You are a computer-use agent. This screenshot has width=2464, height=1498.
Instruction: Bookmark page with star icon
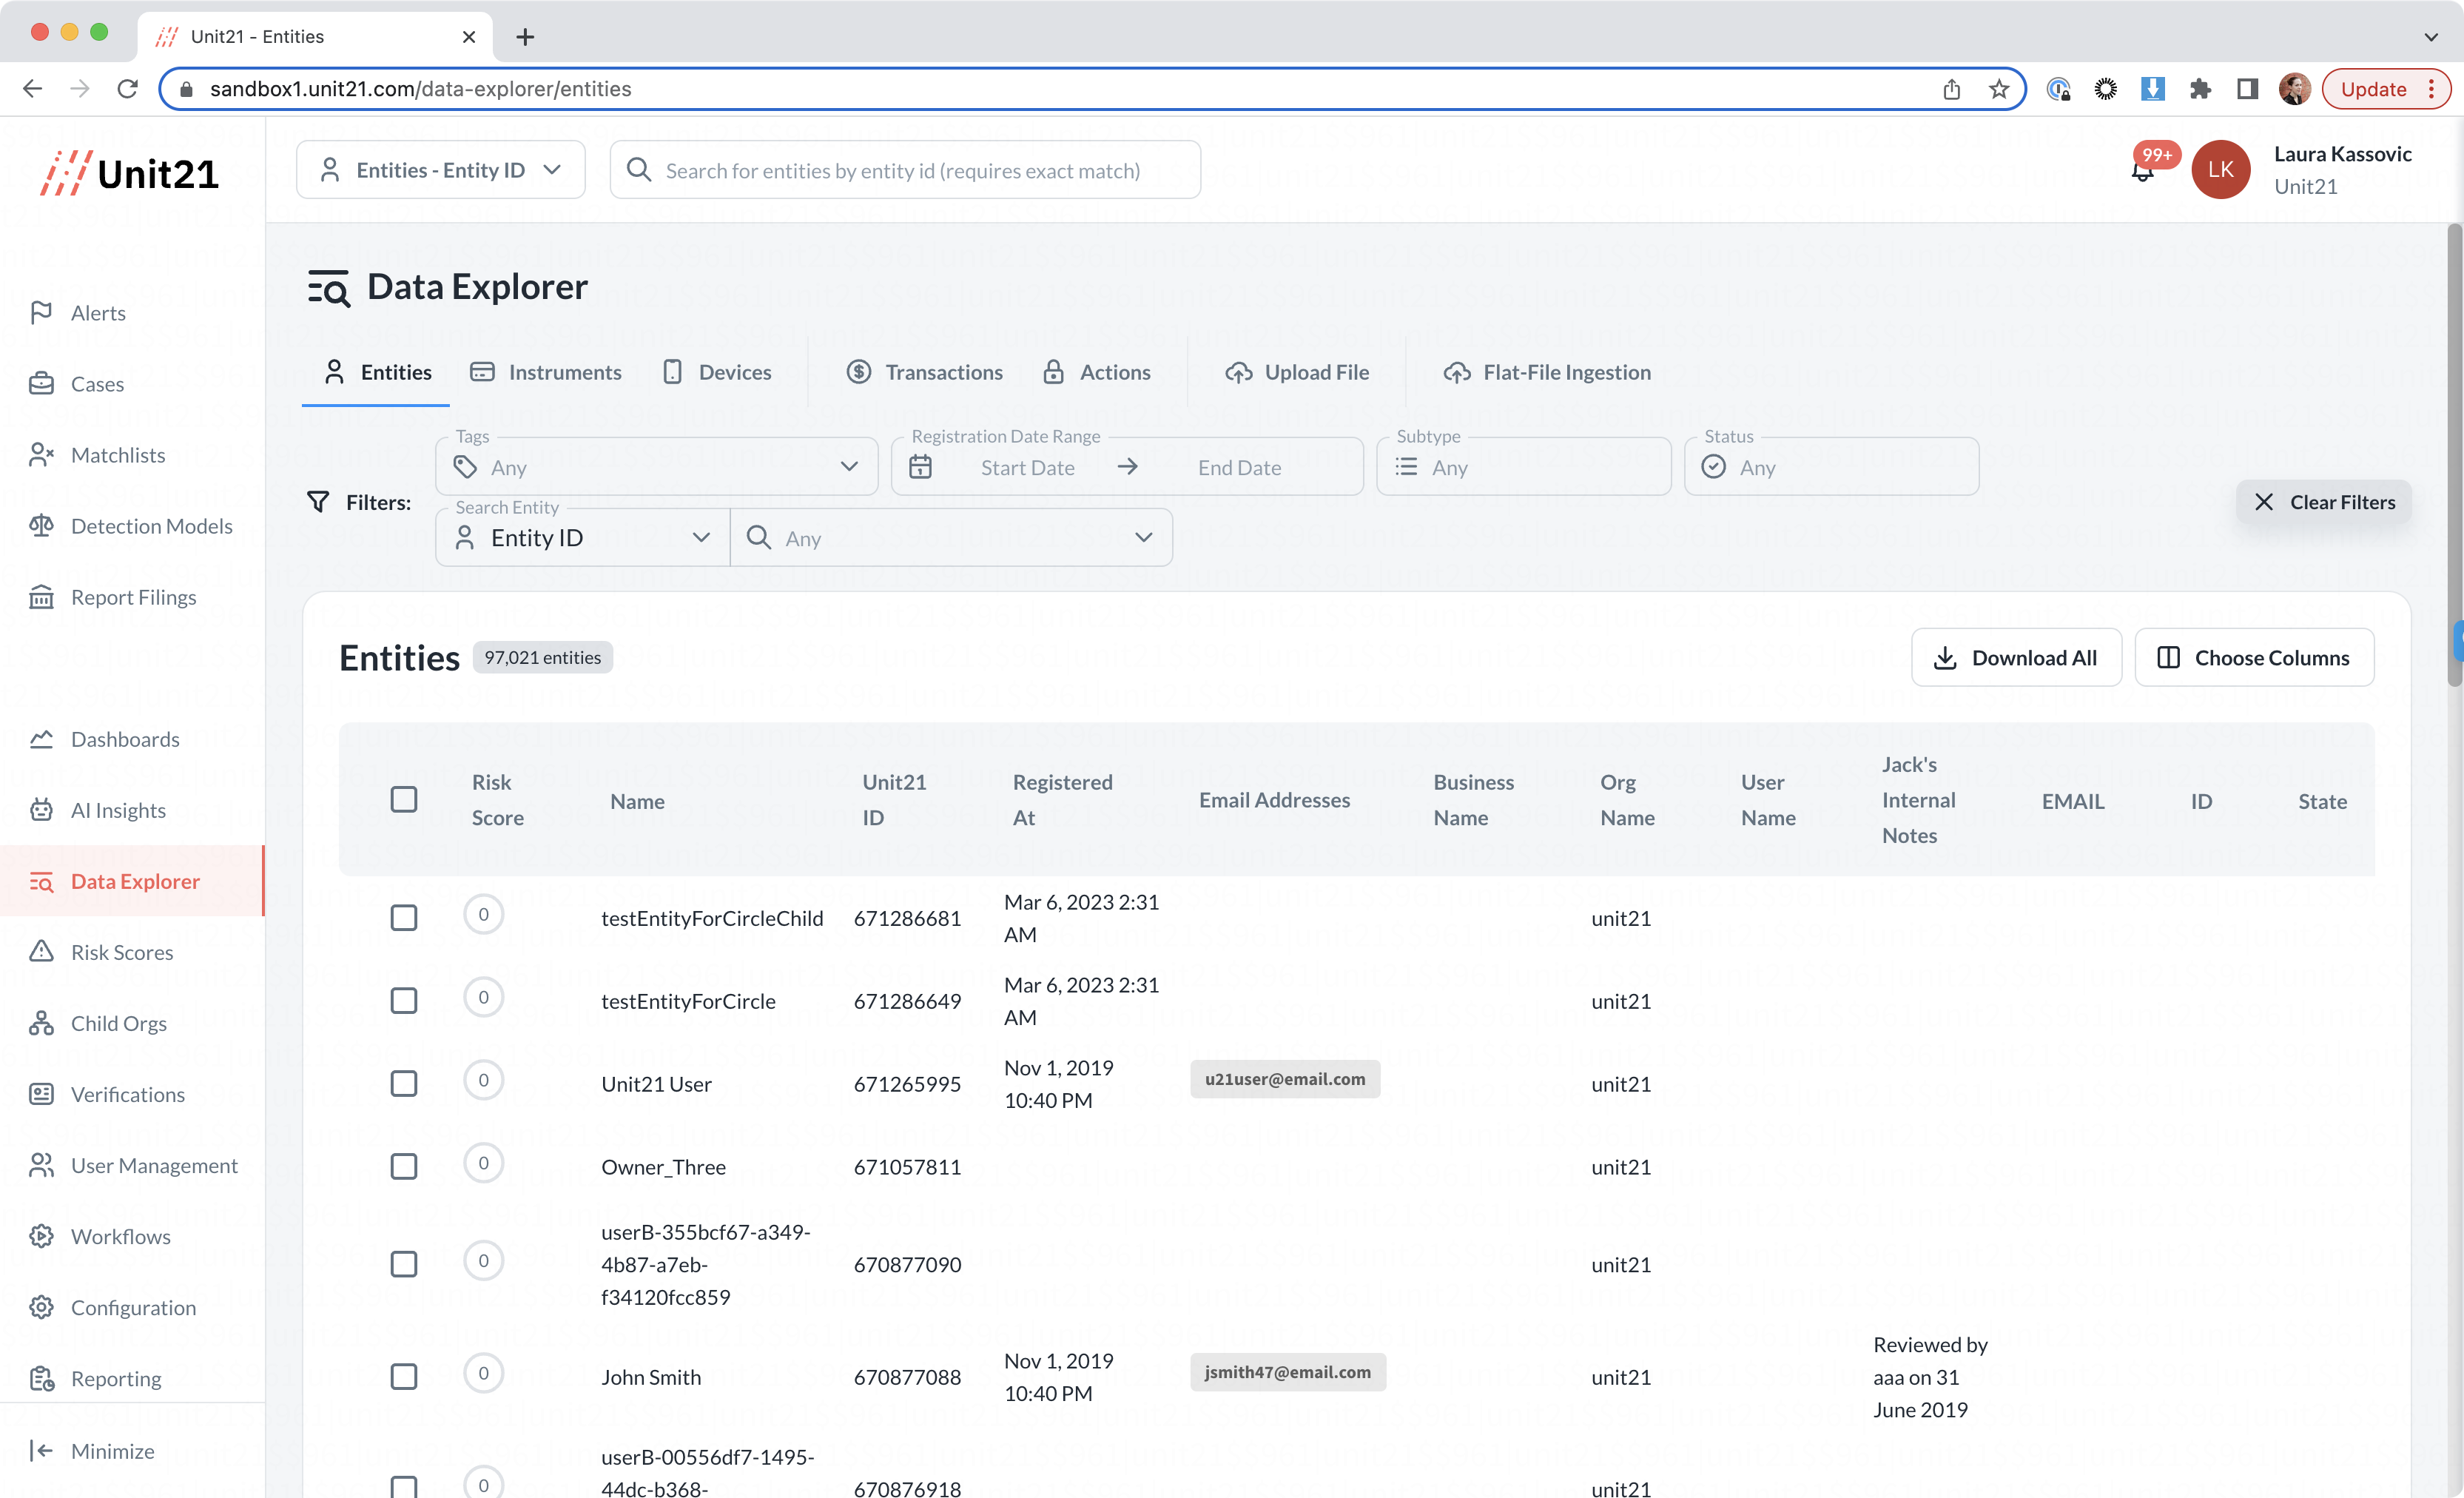click(1998, 89)
